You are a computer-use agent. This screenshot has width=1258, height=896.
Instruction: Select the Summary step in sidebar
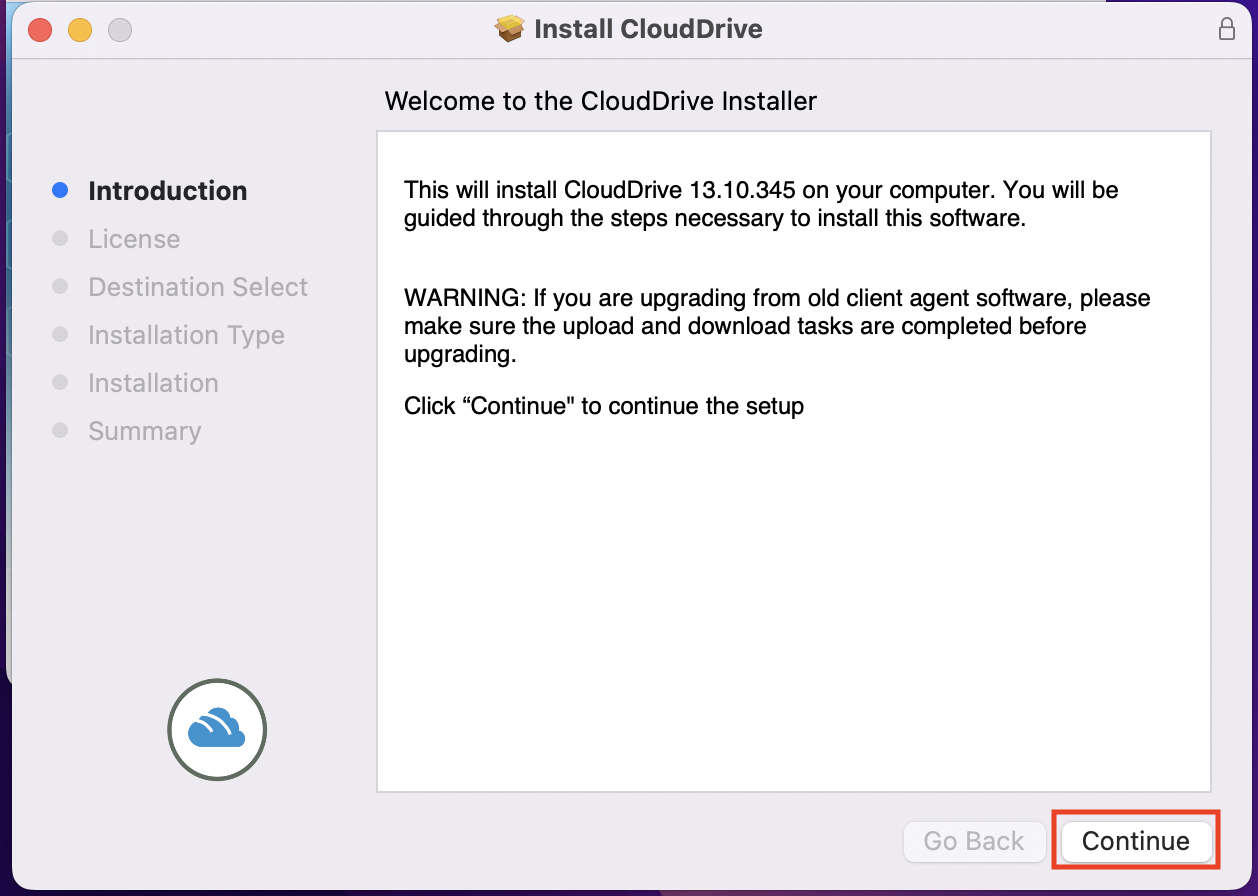[144, 431]
